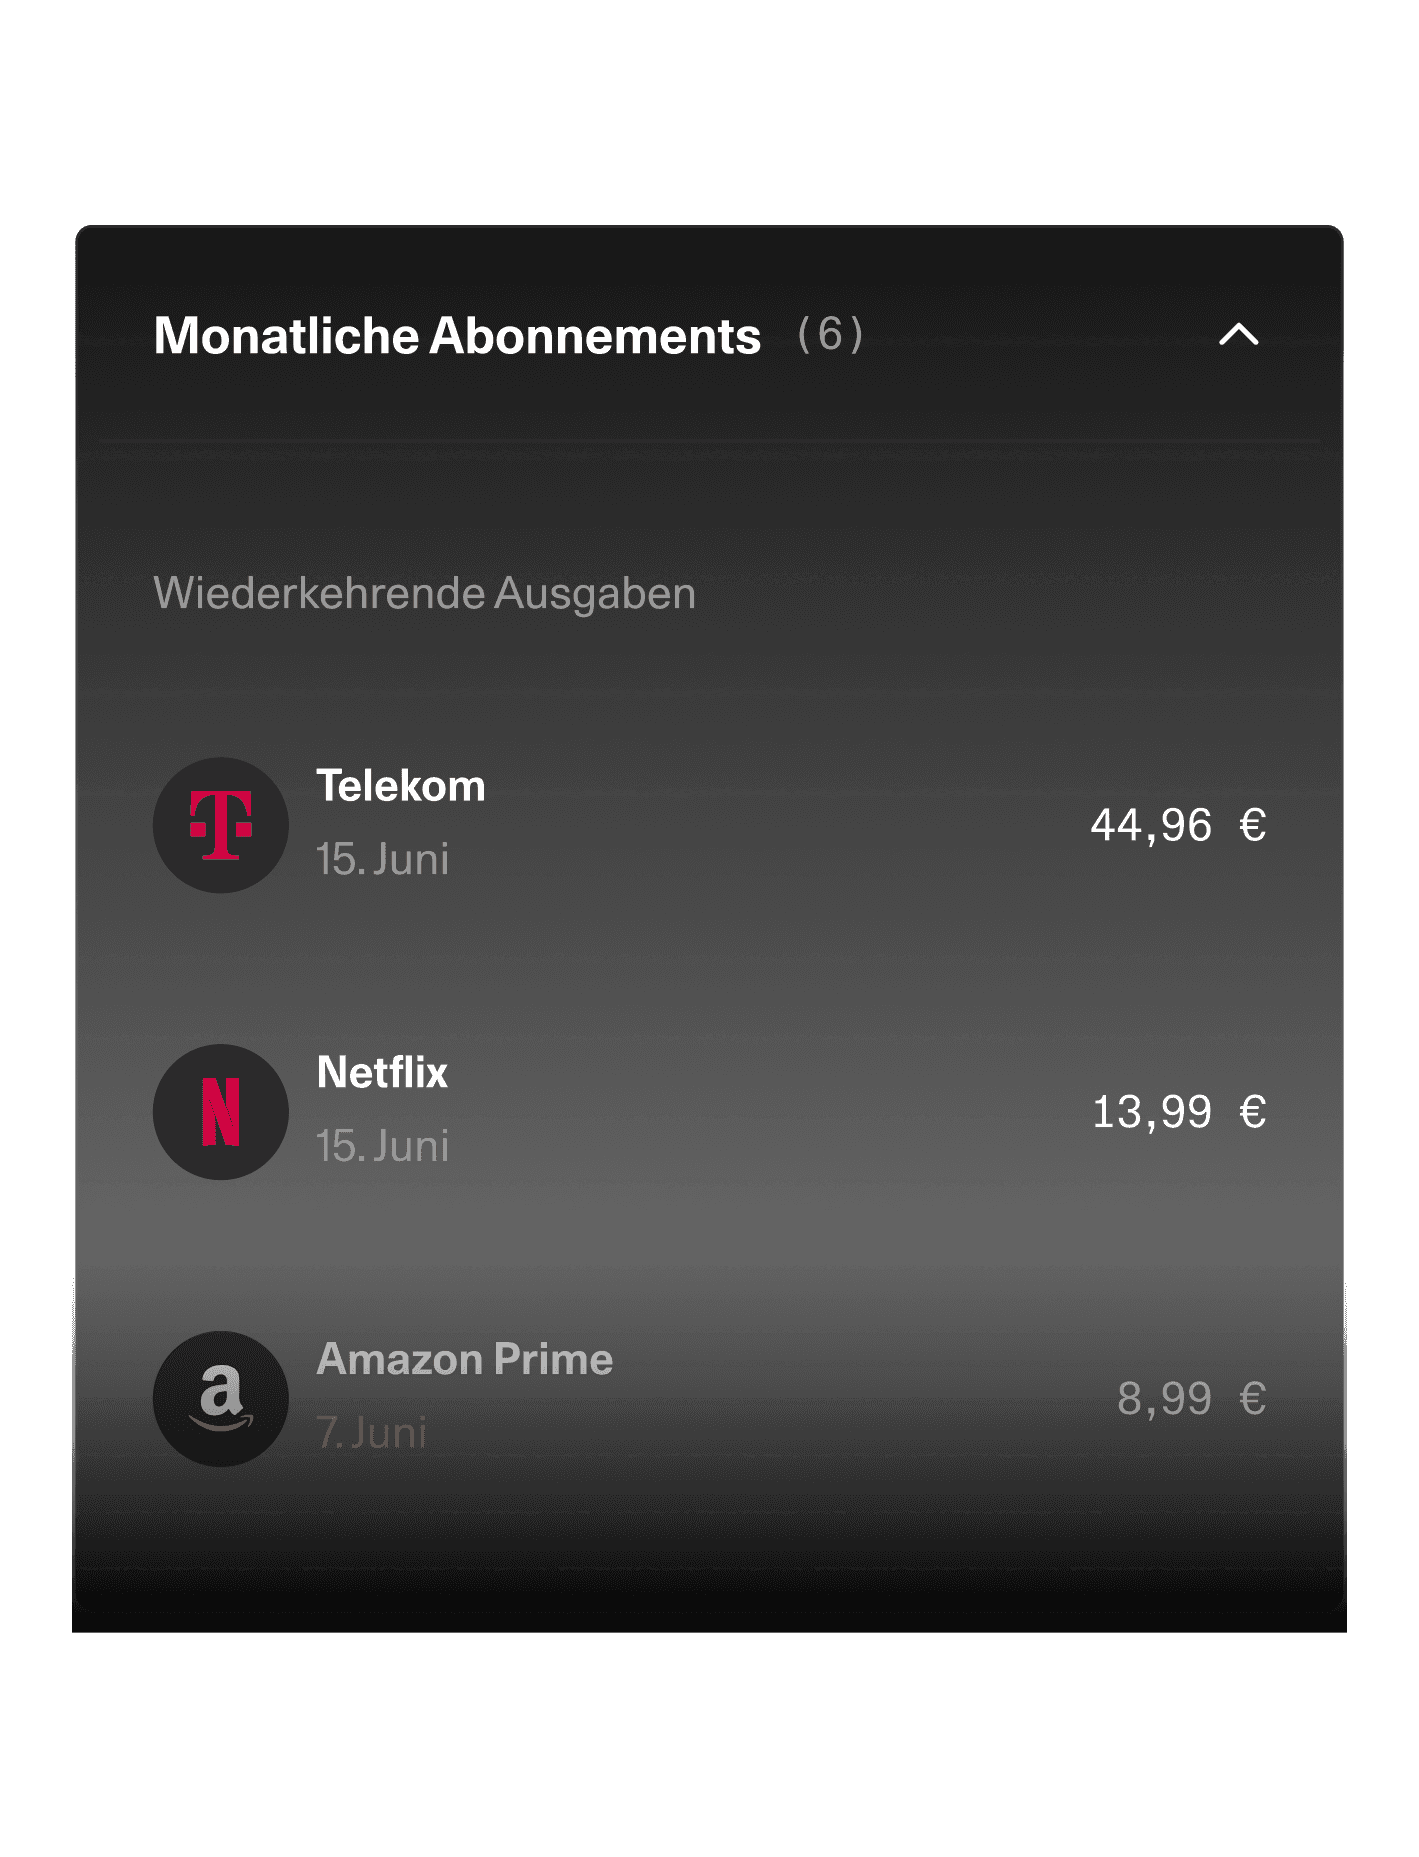Click the Netflix N logo icon
This screenshot has width=1419, height=1857.
tap(221, 1112)
